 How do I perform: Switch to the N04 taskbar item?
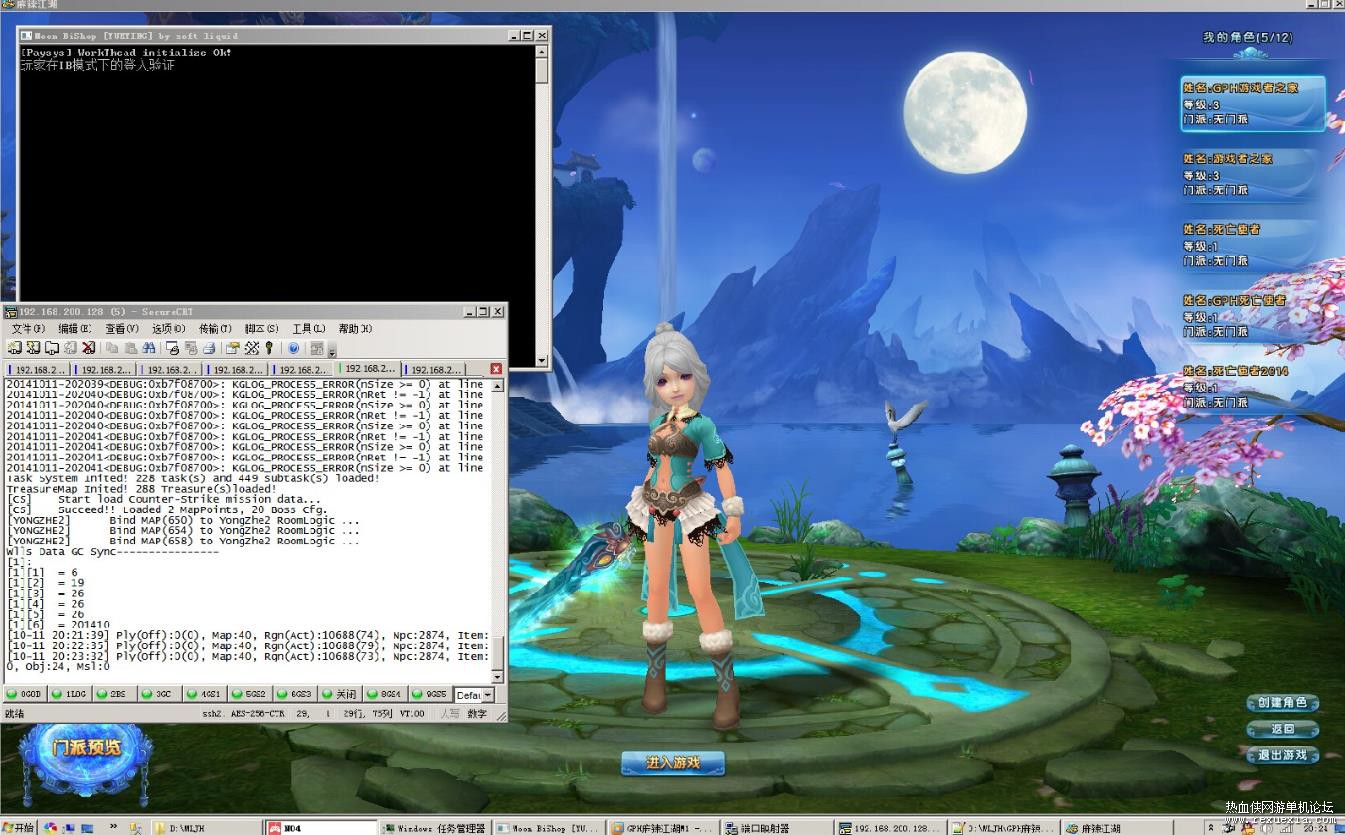tap(320, 828)
